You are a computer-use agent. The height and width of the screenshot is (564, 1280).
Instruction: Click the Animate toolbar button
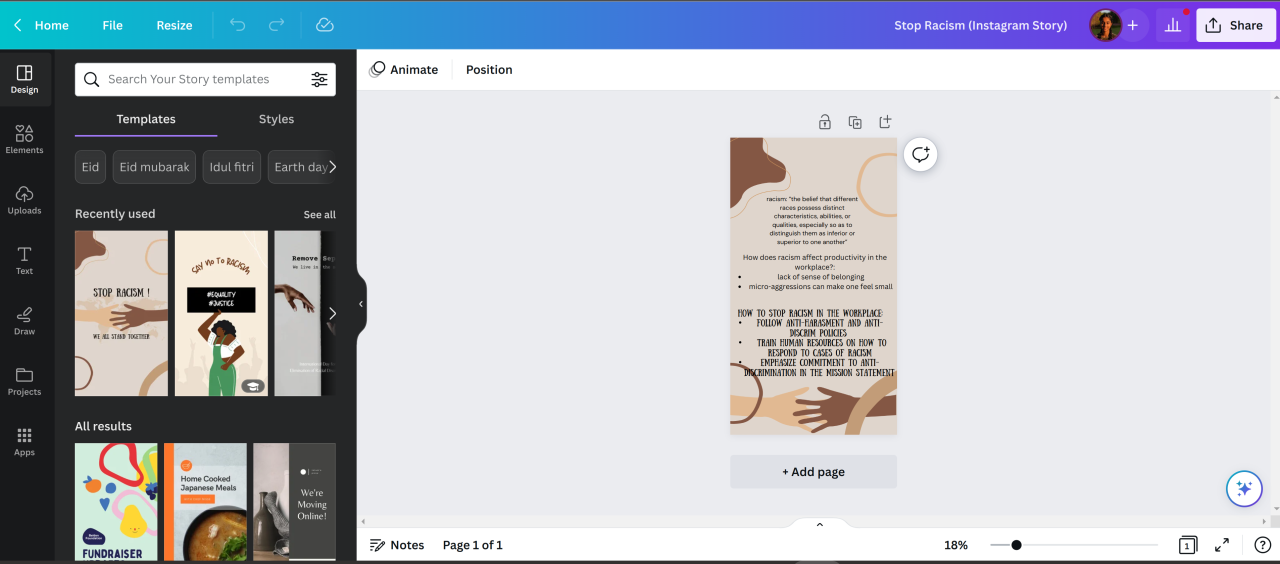(x=404, y=69)
